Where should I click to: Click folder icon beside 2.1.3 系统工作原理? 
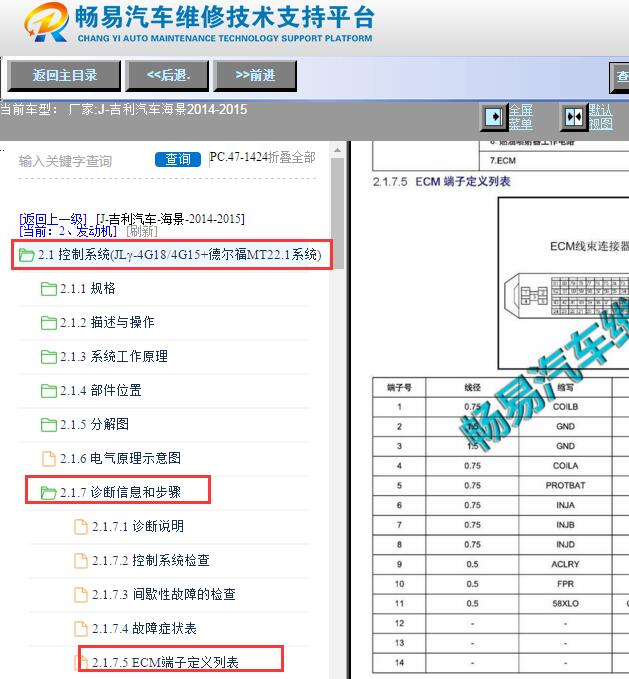(48, 357)
